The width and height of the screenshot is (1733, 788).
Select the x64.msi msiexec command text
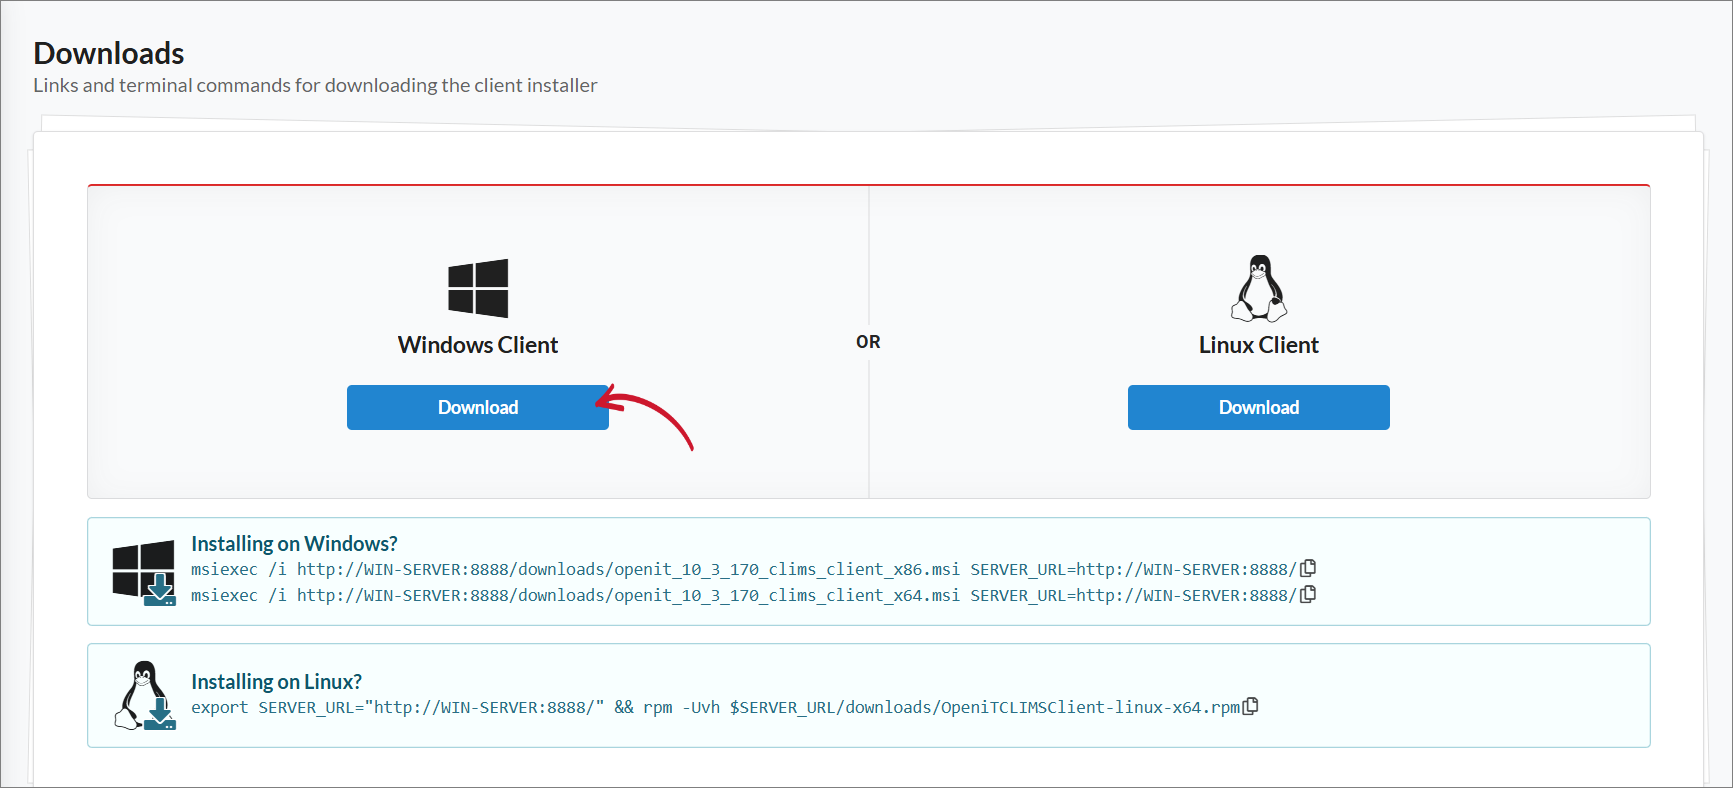click(x=744, y=595)
